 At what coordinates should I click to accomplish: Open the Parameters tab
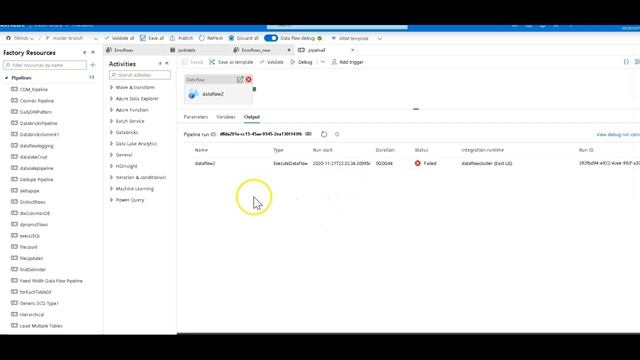[196, 117]
